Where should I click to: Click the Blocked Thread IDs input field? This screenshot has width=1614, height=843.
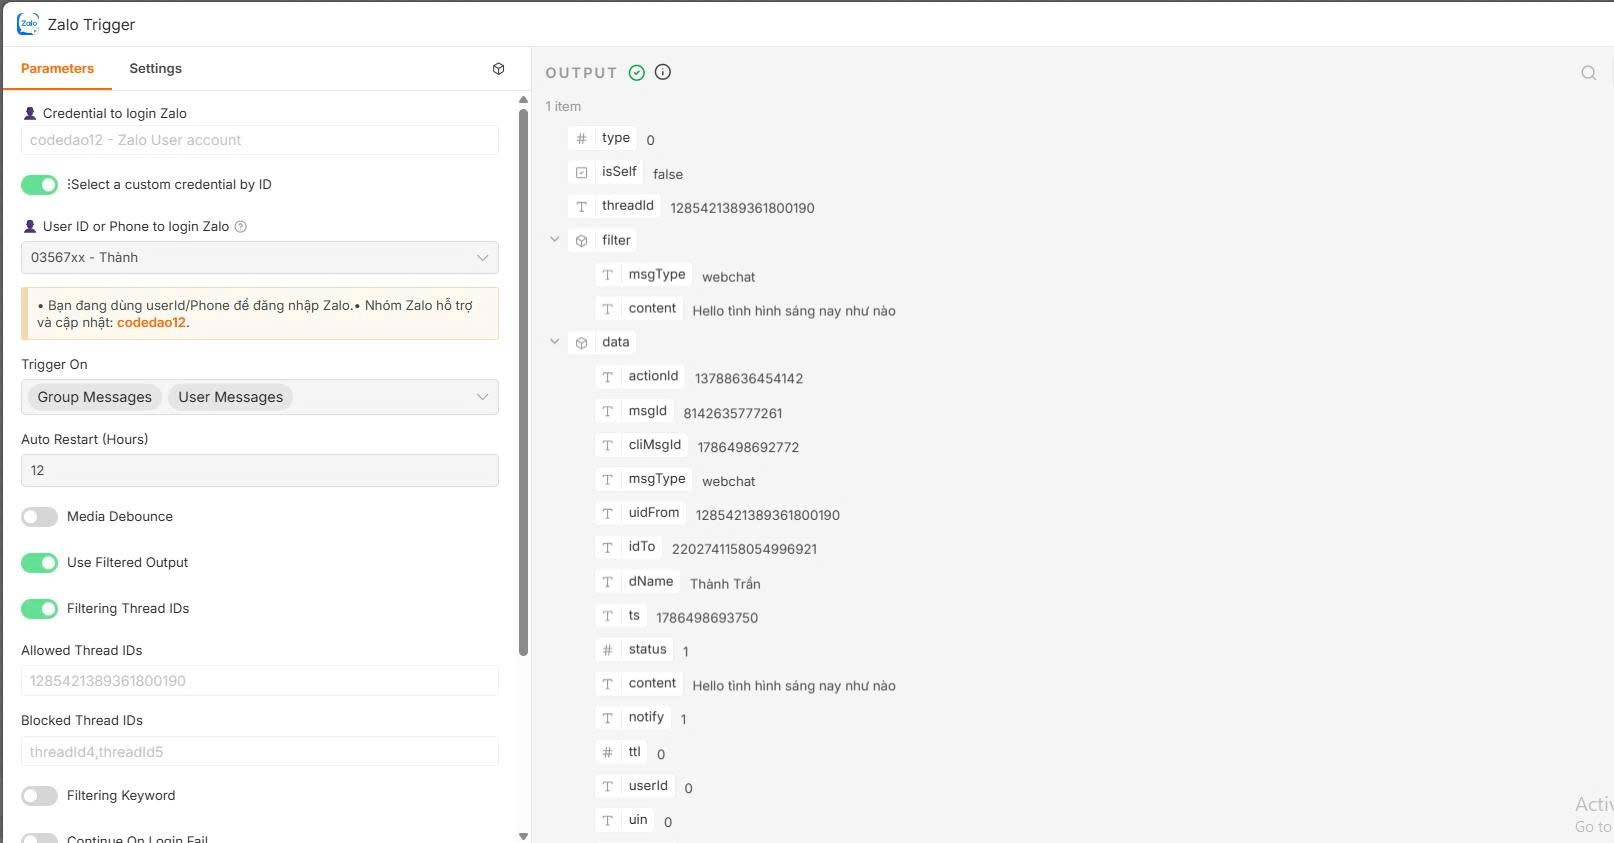(260, 752)
